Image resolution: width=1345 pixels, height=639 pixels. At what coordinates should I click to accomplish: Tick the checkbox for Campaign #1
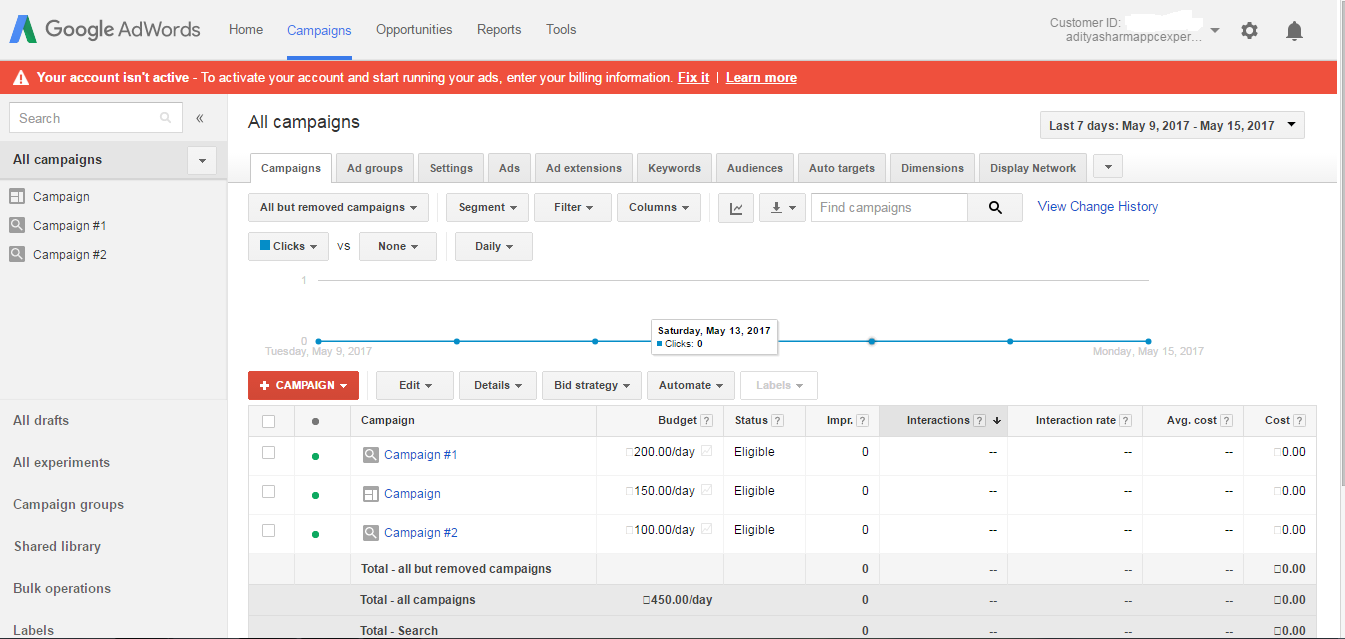(268, 452)
